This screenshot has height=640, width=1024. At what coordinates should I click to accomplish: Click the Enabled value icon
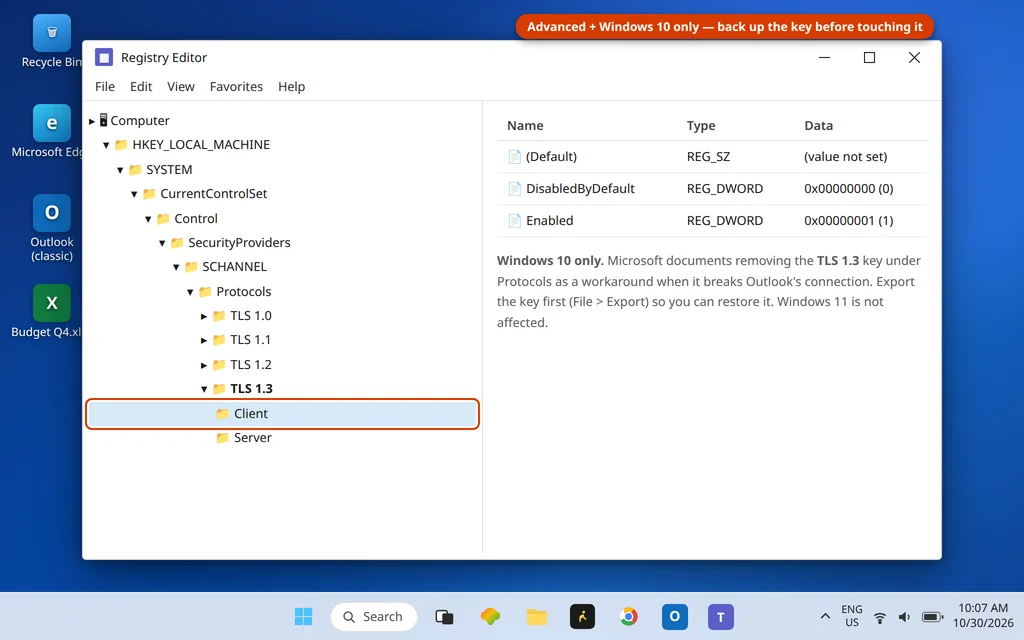point(515,221)
